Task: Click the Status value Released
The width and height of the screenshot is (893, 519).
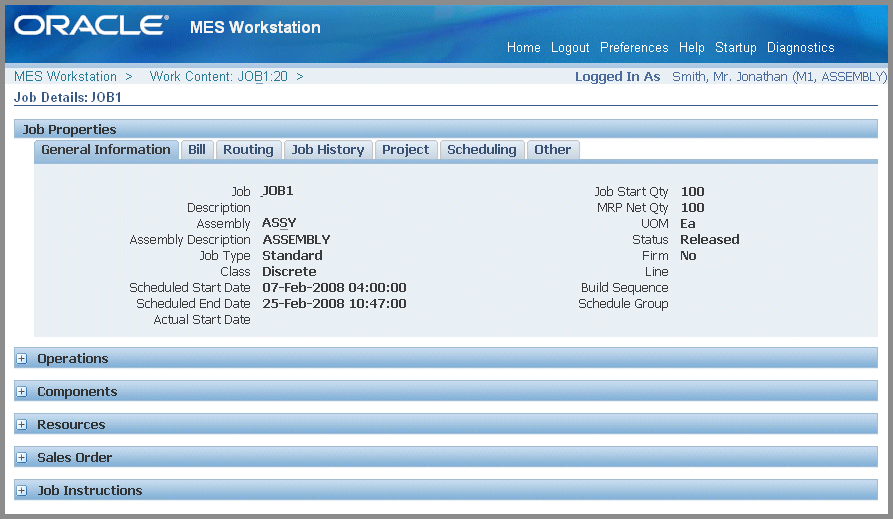Action: point(710,239)
